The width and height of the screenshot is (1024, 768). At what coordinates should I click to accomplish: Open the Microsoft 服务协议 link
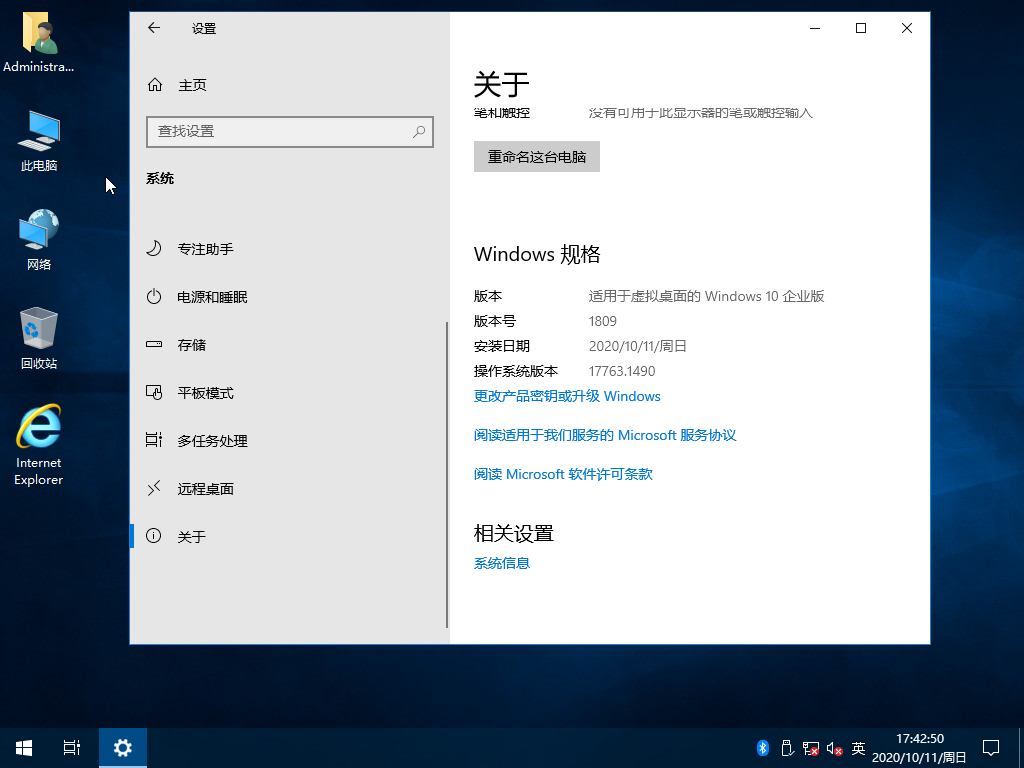pos(605,435)
